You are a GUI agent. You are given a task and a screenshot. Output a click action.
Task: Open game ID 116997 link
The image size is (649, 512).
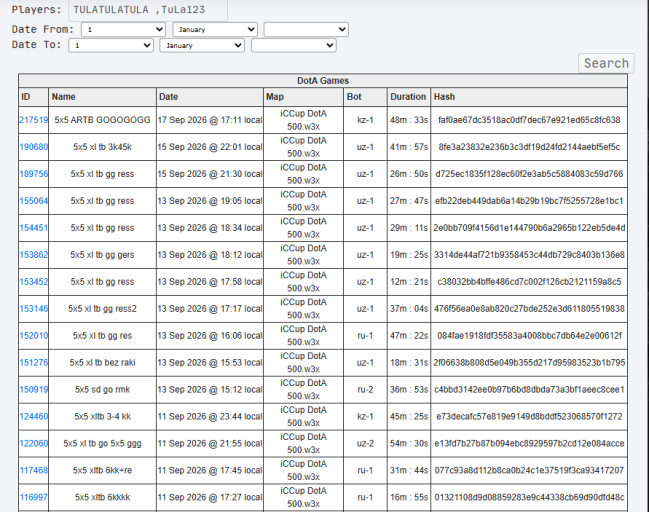(34, 497)
